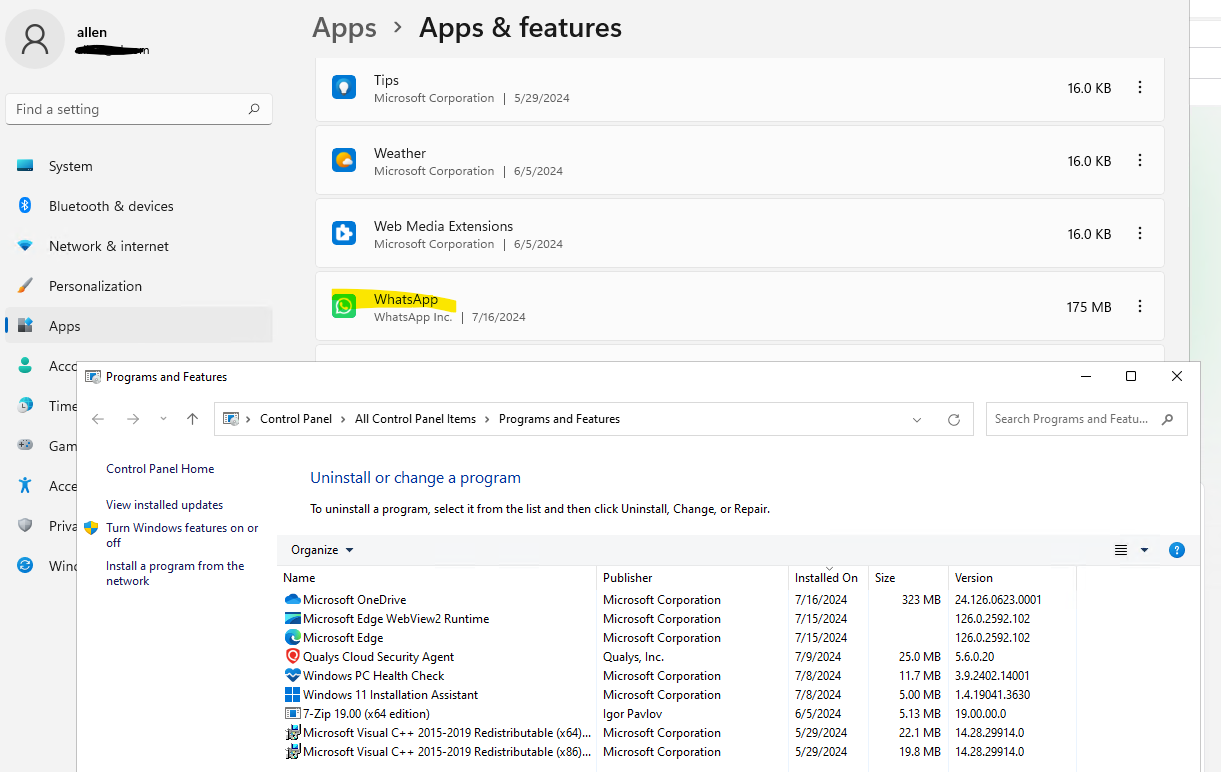Open the Organize dropdown menu

tap(322, 550)
